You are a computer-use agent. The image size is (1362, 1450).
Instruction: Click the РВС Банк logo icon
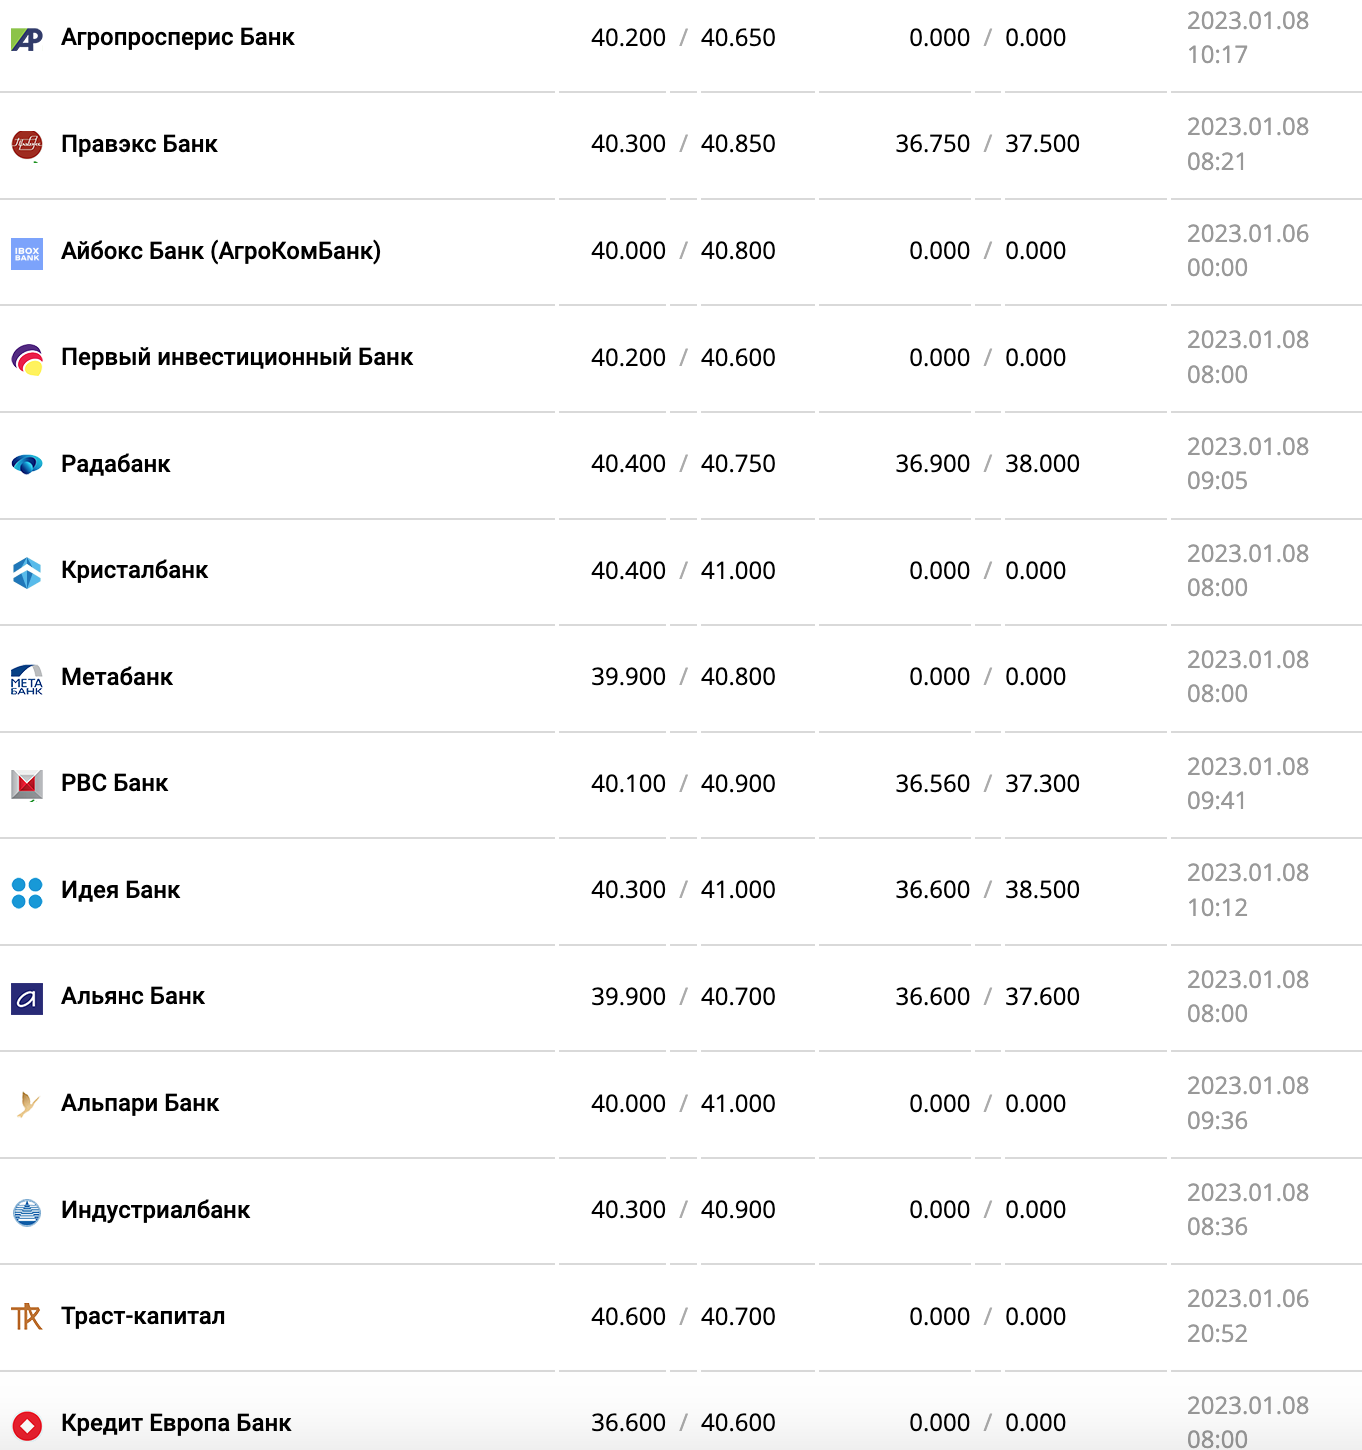27,785
